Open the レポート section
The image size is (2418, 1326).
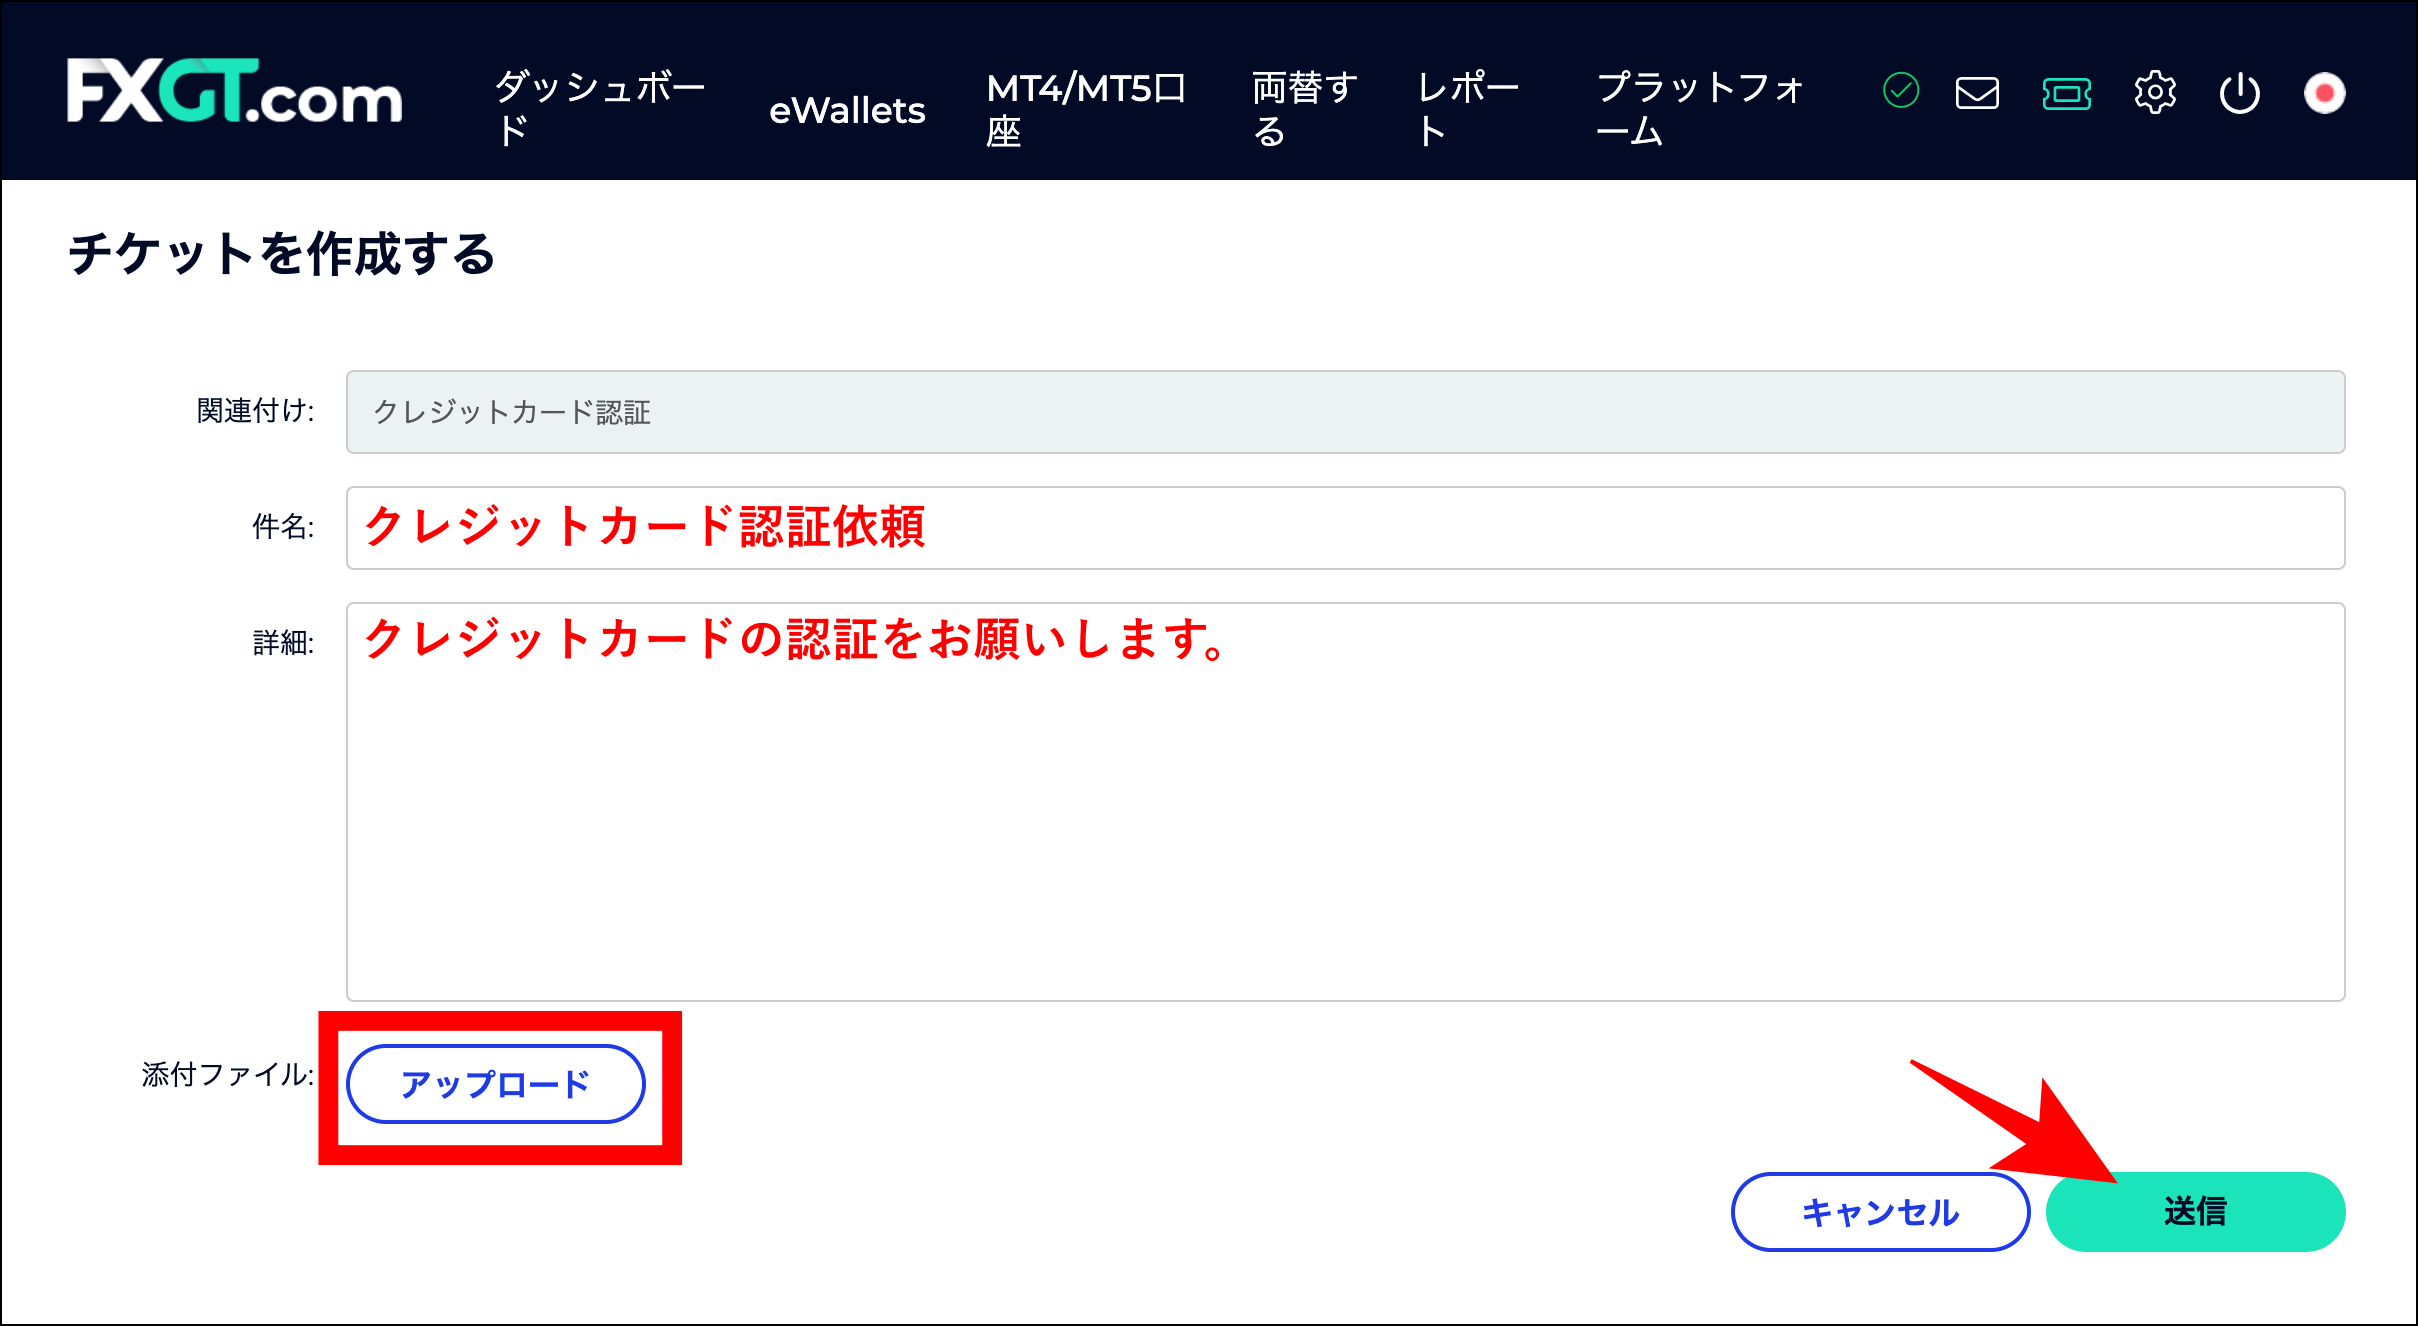coord(1467,108)
